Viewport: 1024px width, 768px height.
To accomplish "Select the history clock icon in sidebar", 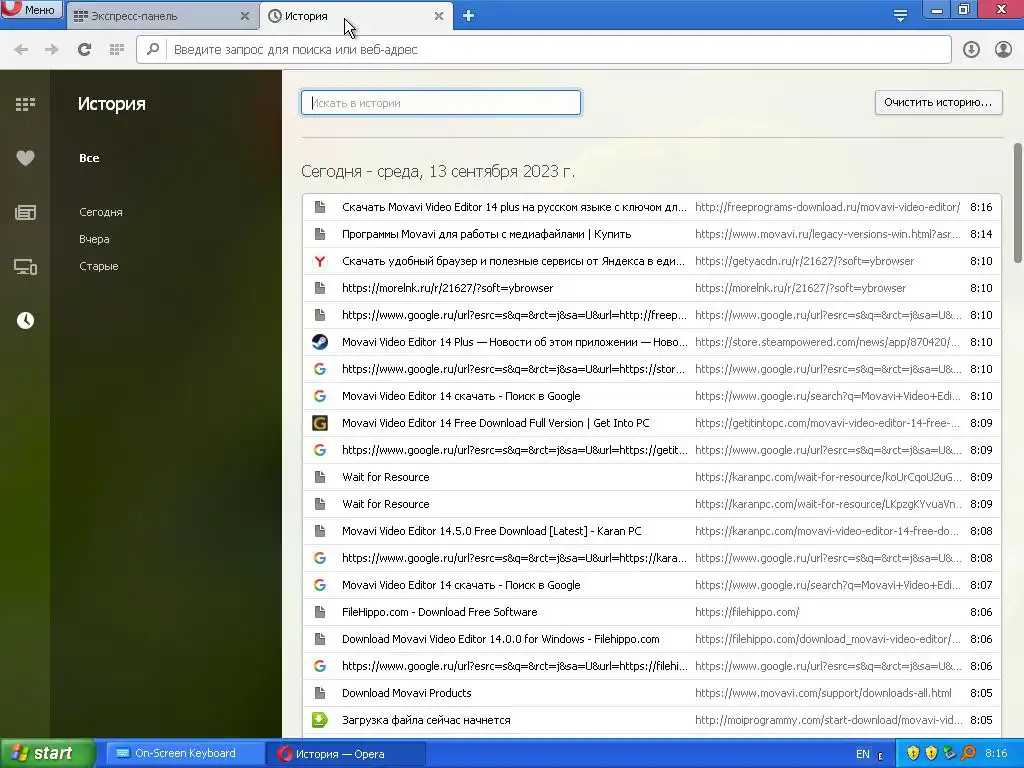I will point(25,321).
